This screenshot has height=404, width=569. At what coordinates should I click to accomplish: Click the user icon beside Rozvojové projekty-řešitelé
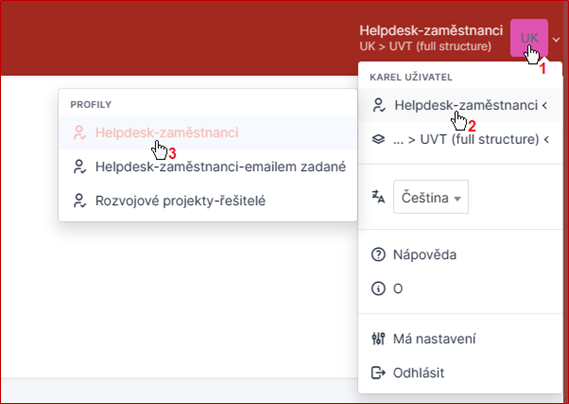coord(79,201)
